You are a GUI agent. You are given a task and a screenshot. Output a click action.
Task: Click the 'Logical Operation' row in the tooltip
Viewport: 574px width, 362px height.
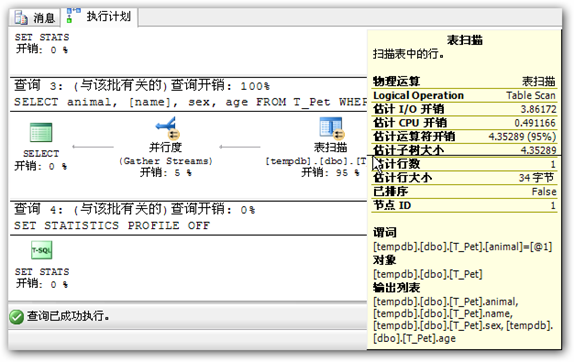pos(464,95)
